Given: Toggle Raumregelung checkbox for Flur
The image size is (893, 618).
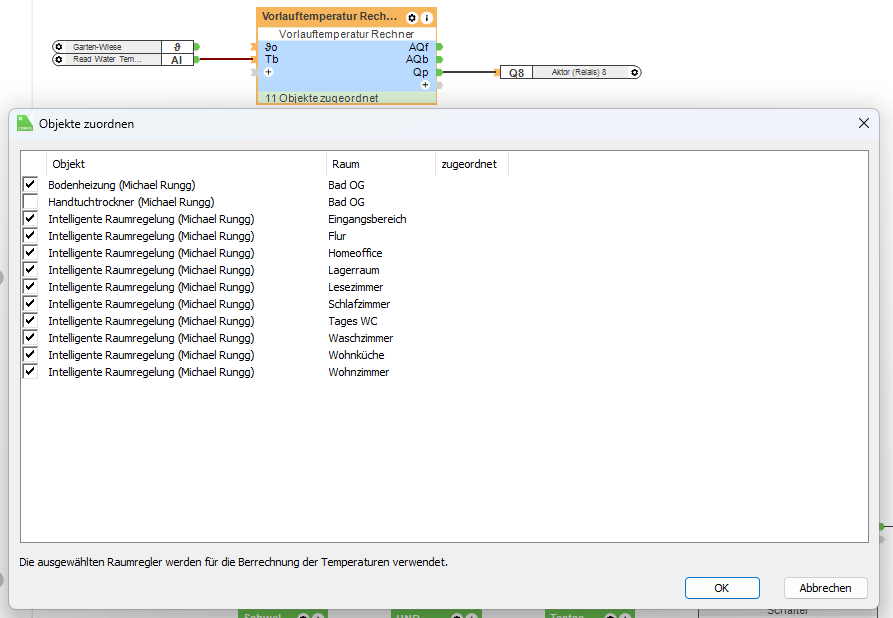Looking at the screenshot, I should (x=30, y=236).
